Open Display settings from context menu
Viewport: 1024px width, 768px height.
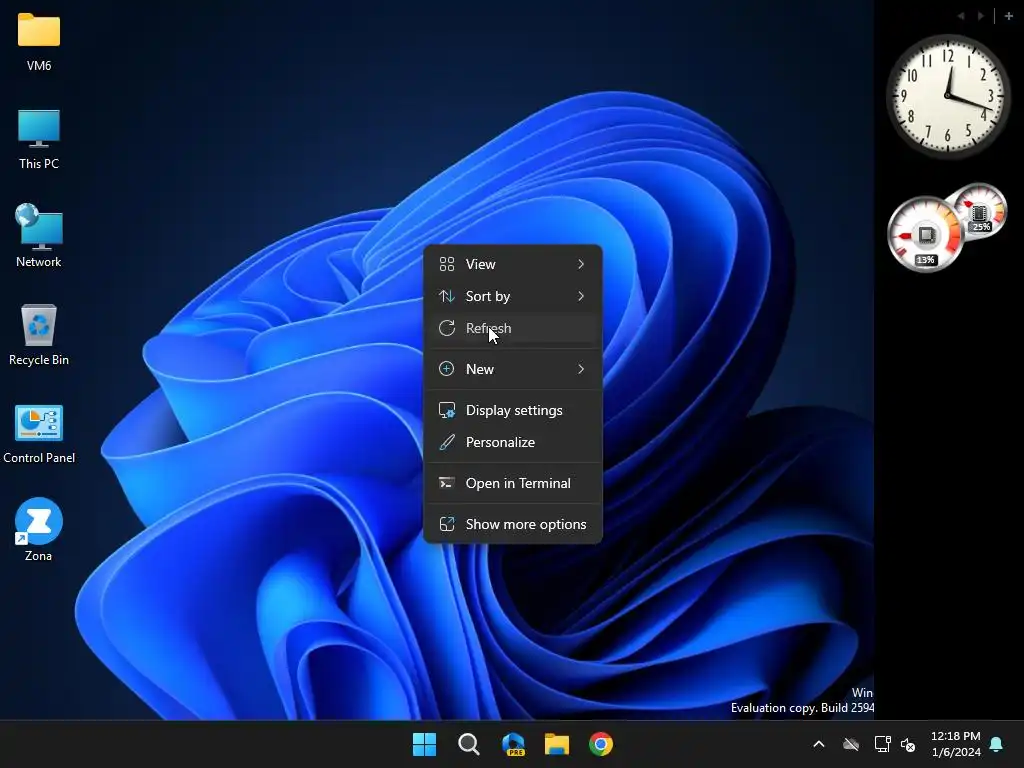[513, 410]
